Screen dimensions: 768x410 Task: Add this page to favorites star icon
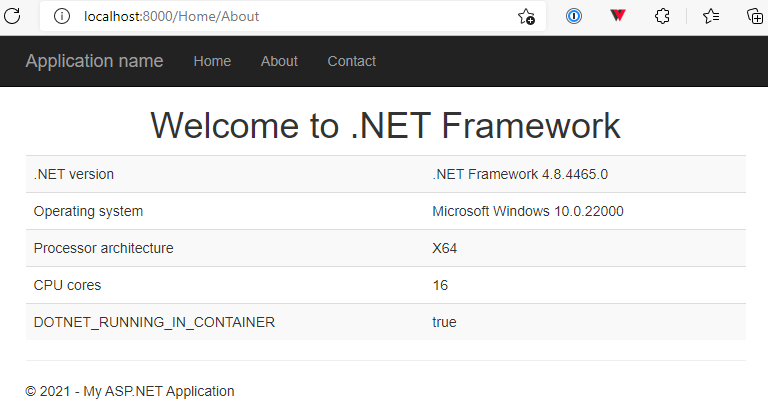tap(527, 16)
